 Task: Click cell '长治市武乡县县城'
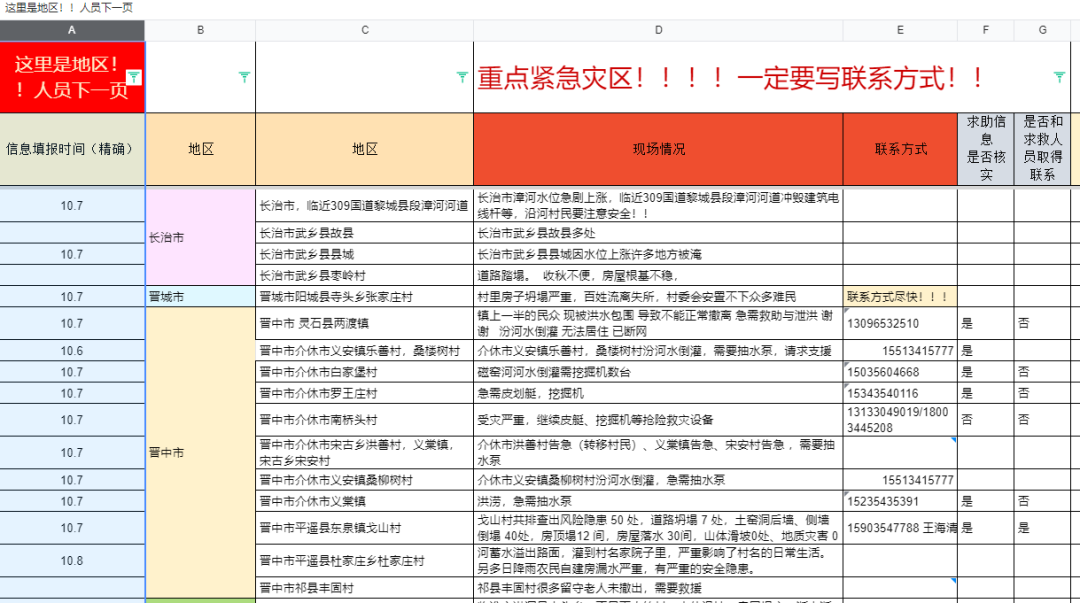[364, 254]
